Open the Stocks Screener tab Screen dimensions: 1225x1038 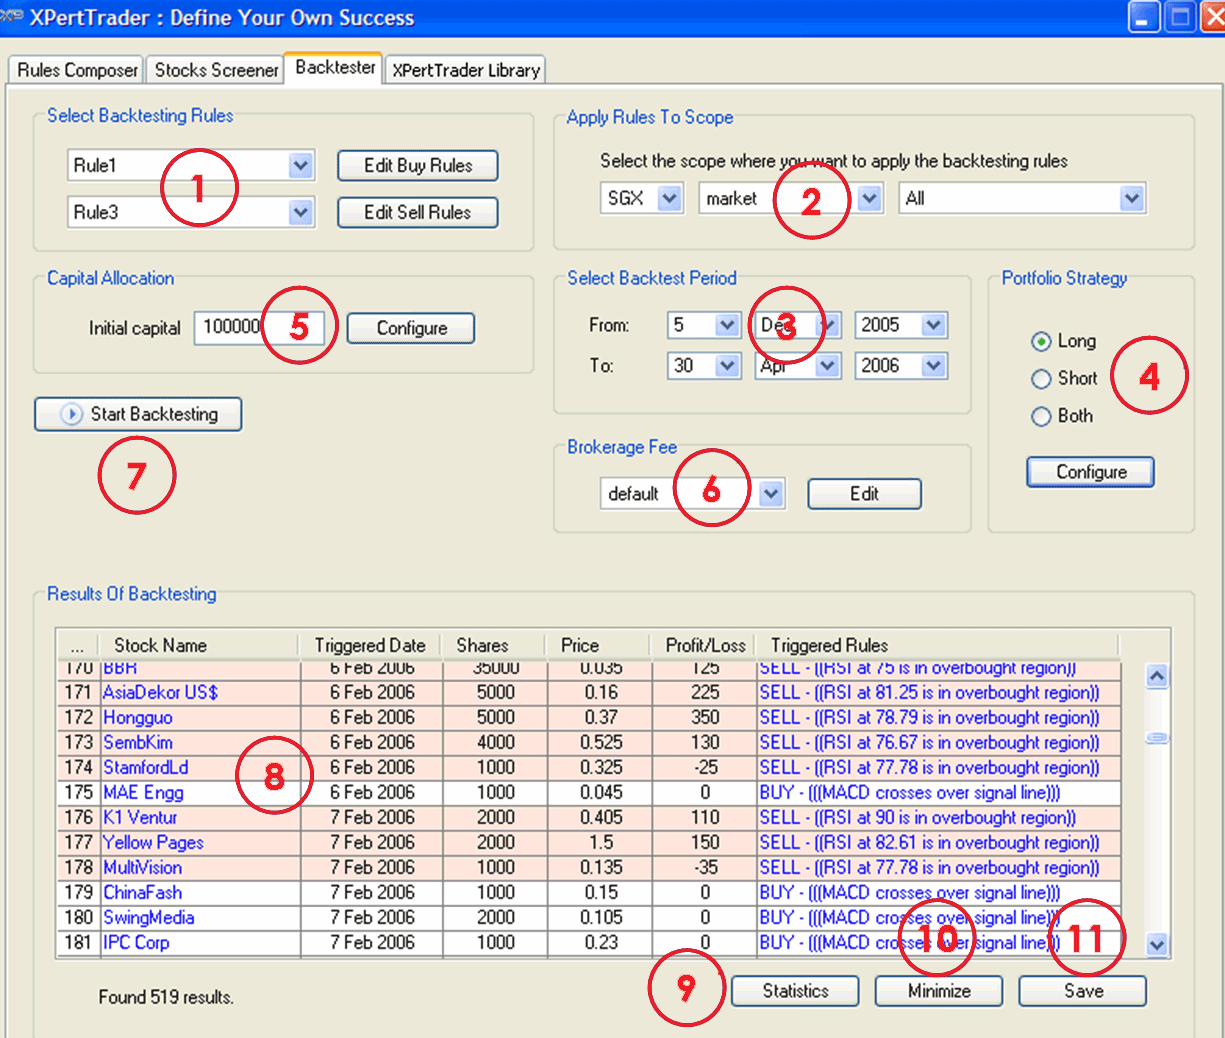[x=216, y=70]
